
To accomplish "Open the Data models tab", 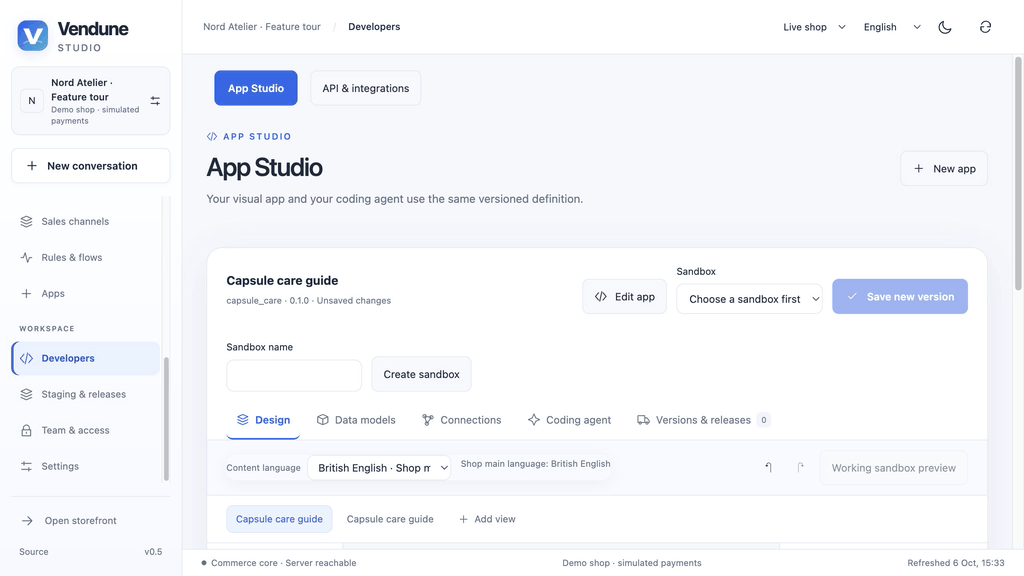I will [356, 420].
